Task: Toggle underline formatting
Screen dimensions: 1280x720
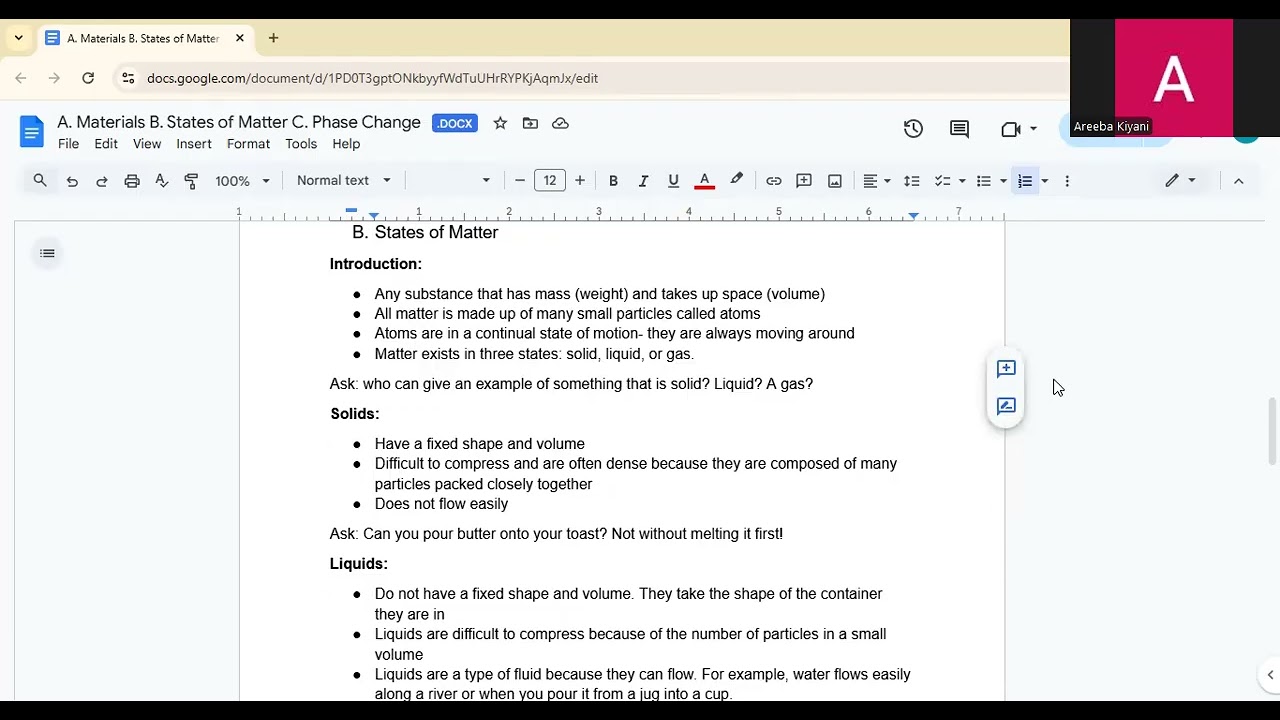Action: coord(673,181)
